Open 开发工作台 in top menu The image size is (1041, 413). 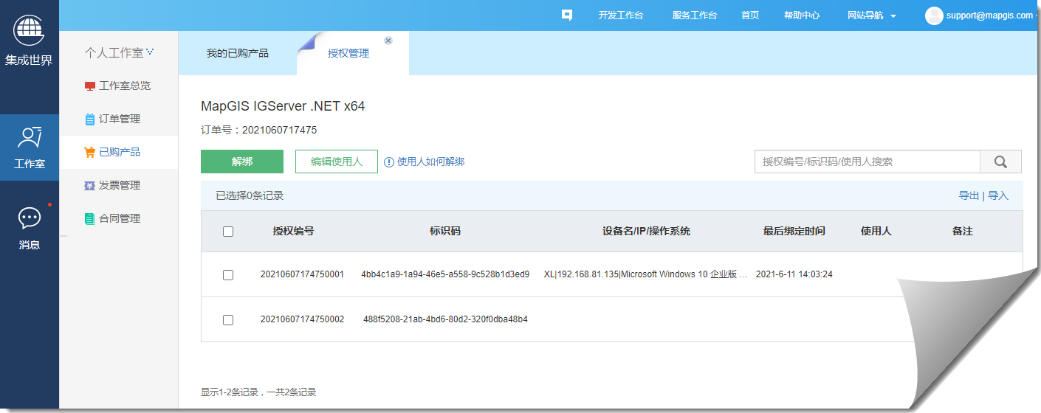pos(621,15)
